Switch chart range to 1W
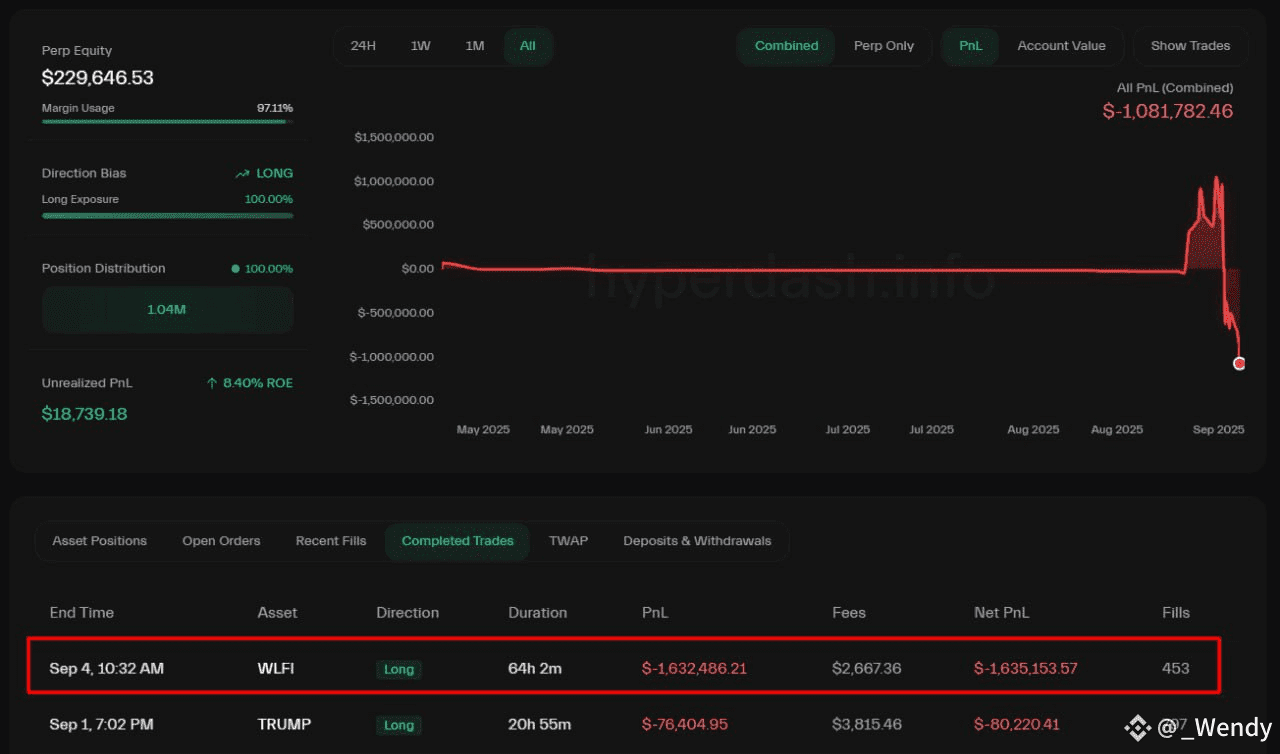1280x754 pixels. 420,46
